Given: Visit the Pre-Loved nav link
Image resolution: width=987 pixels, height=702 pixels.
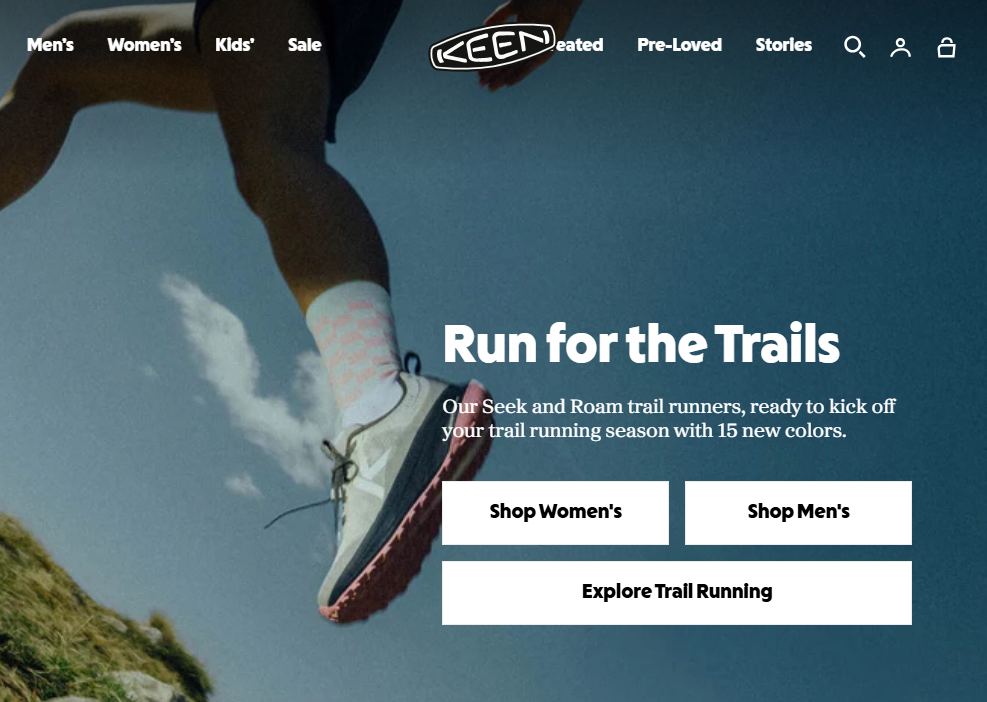Looking at the screenshot, I should (x=679, y=45).
